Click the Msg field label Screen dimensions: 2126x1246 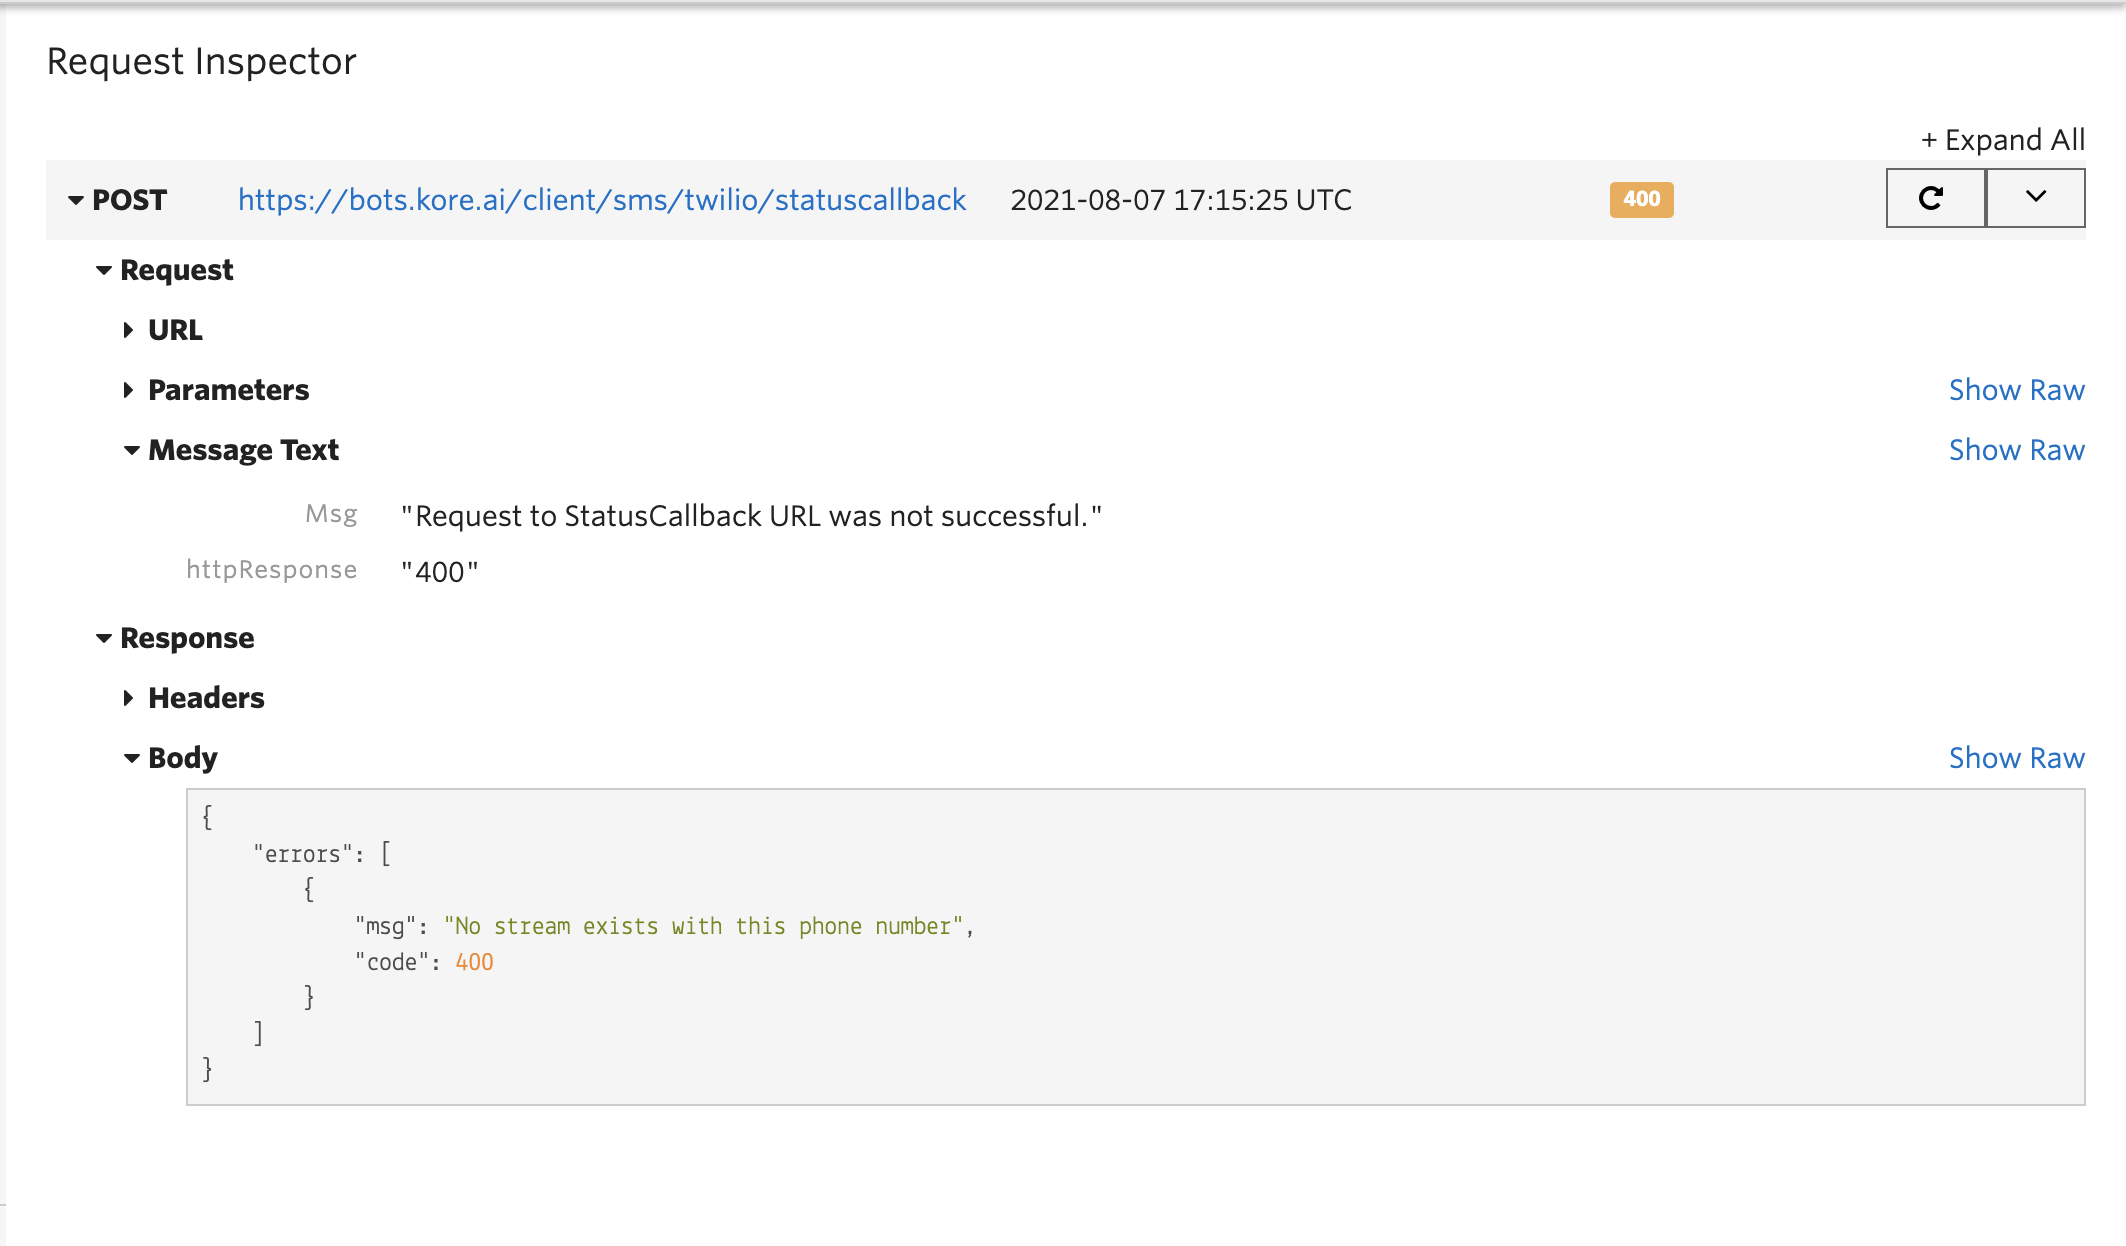pos(331,514)
